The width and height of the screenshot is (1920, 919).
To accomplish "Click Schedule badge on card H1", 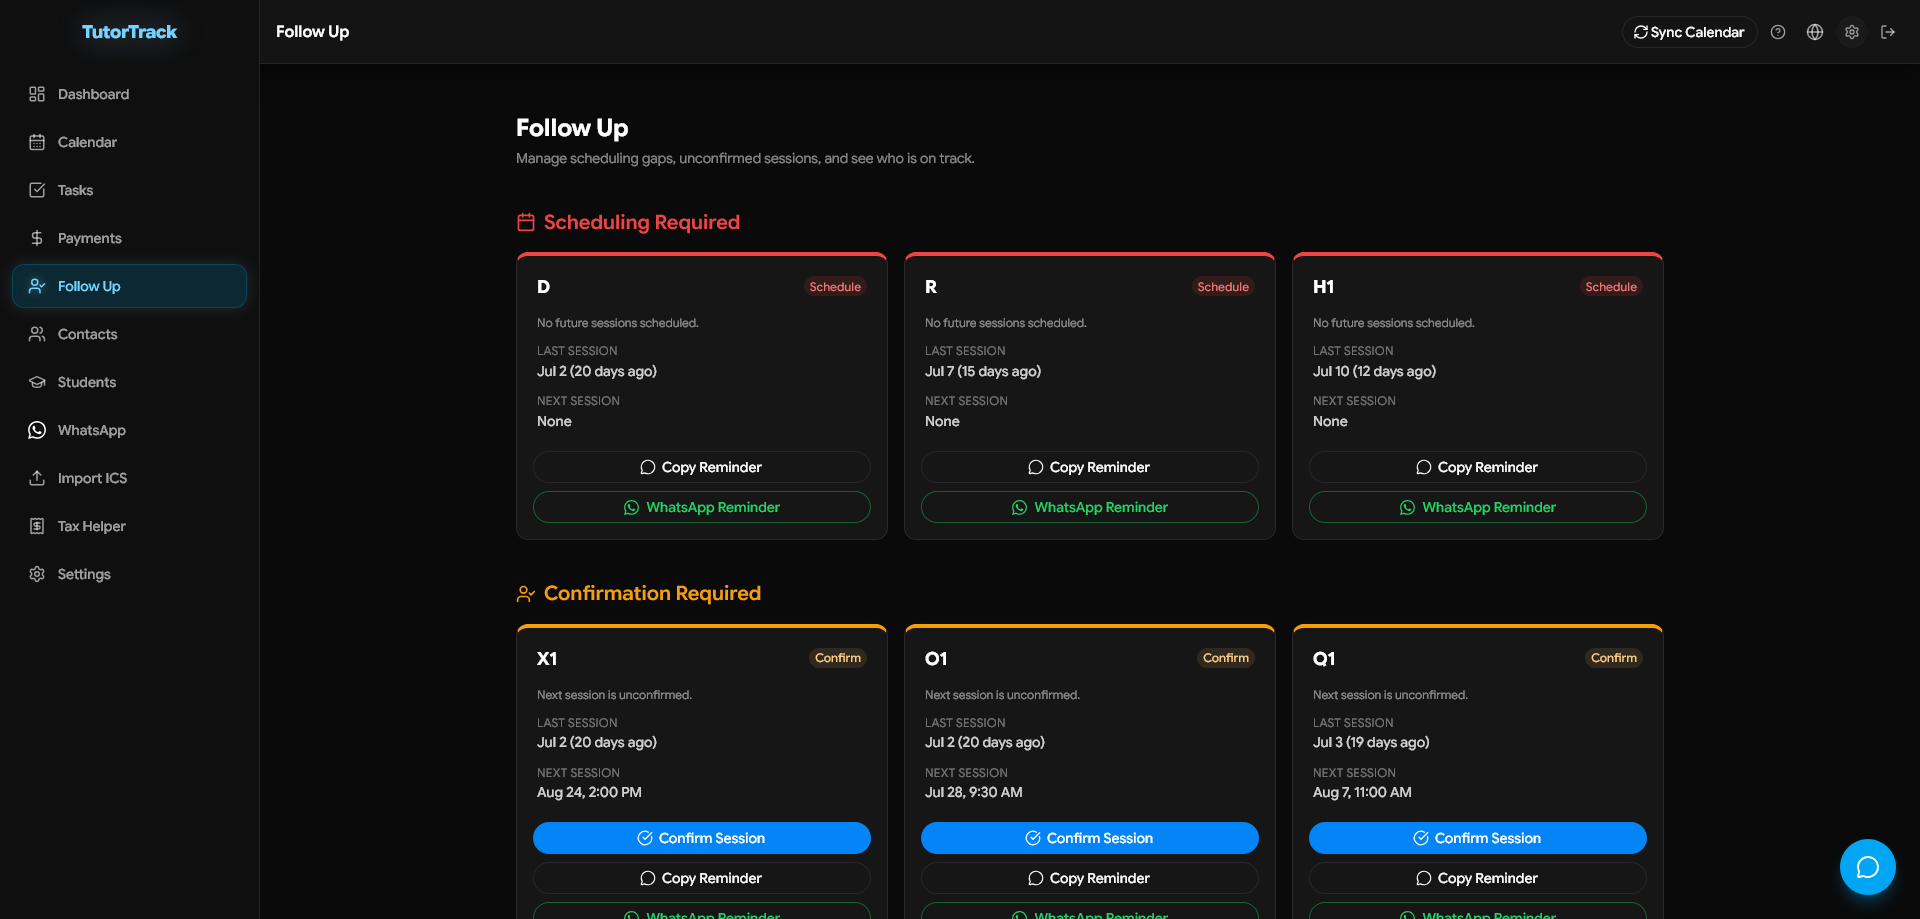I will pos(1611,287).
